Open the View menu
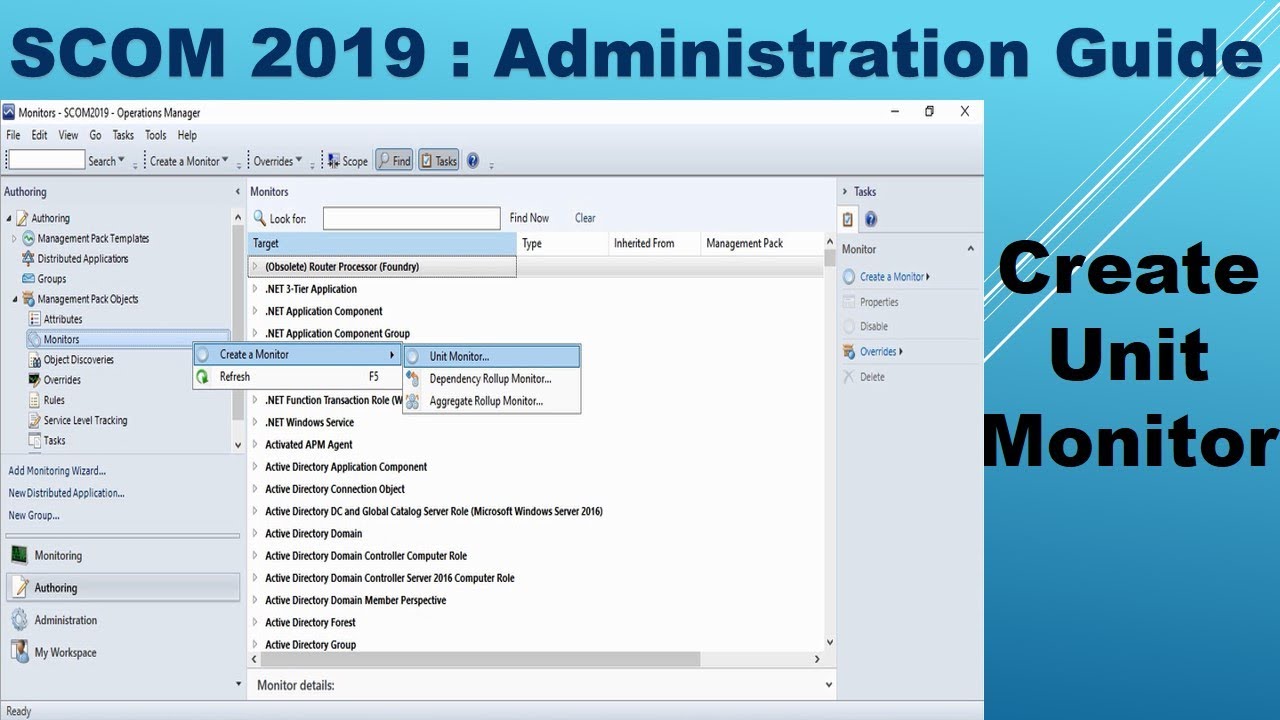1280x720 pixels. [x=68, y=135]
